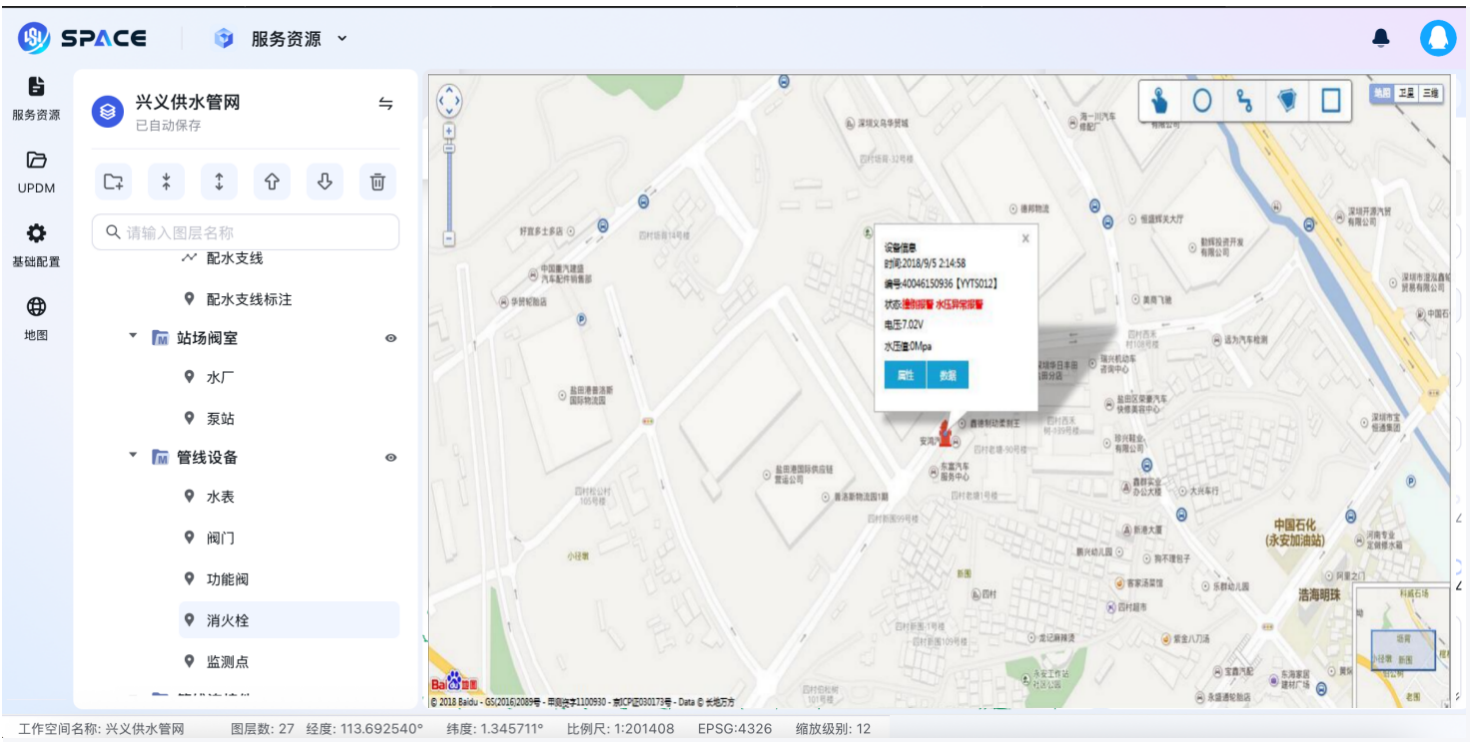Hide the 管线设备 layer group
The height and width of the screenshot is (742, 1470).
tap(391, 457)
